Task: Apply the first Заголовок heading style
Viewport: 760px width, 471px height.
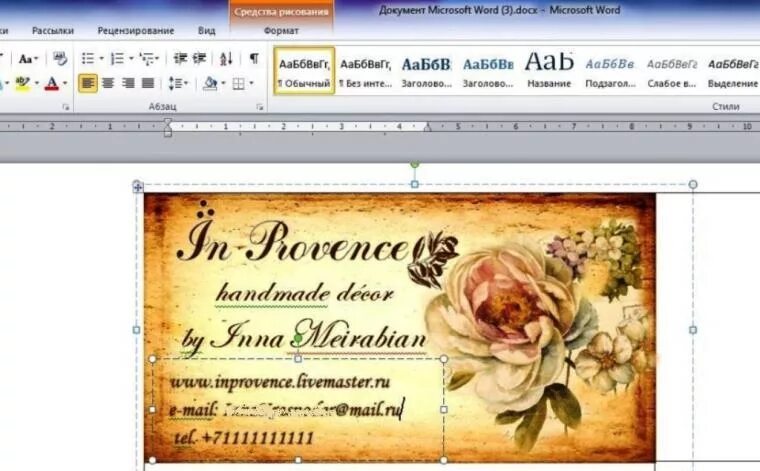Action: tap(427, 71)
